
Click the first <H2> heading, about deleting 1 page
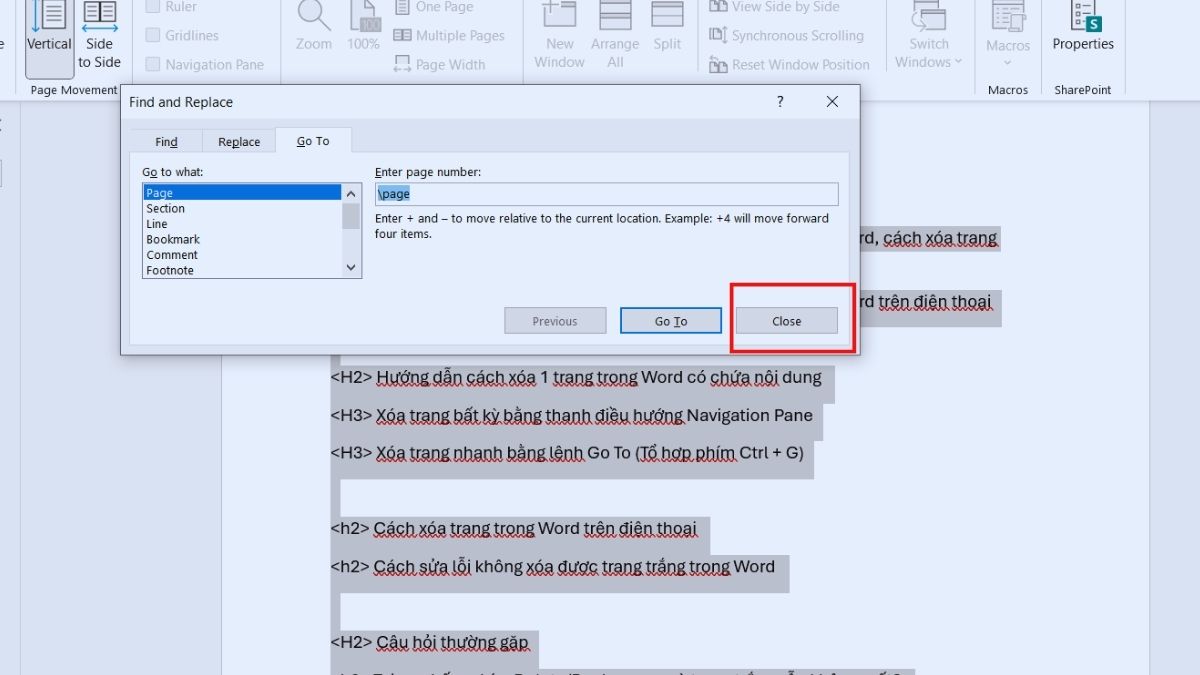[576, 377]
